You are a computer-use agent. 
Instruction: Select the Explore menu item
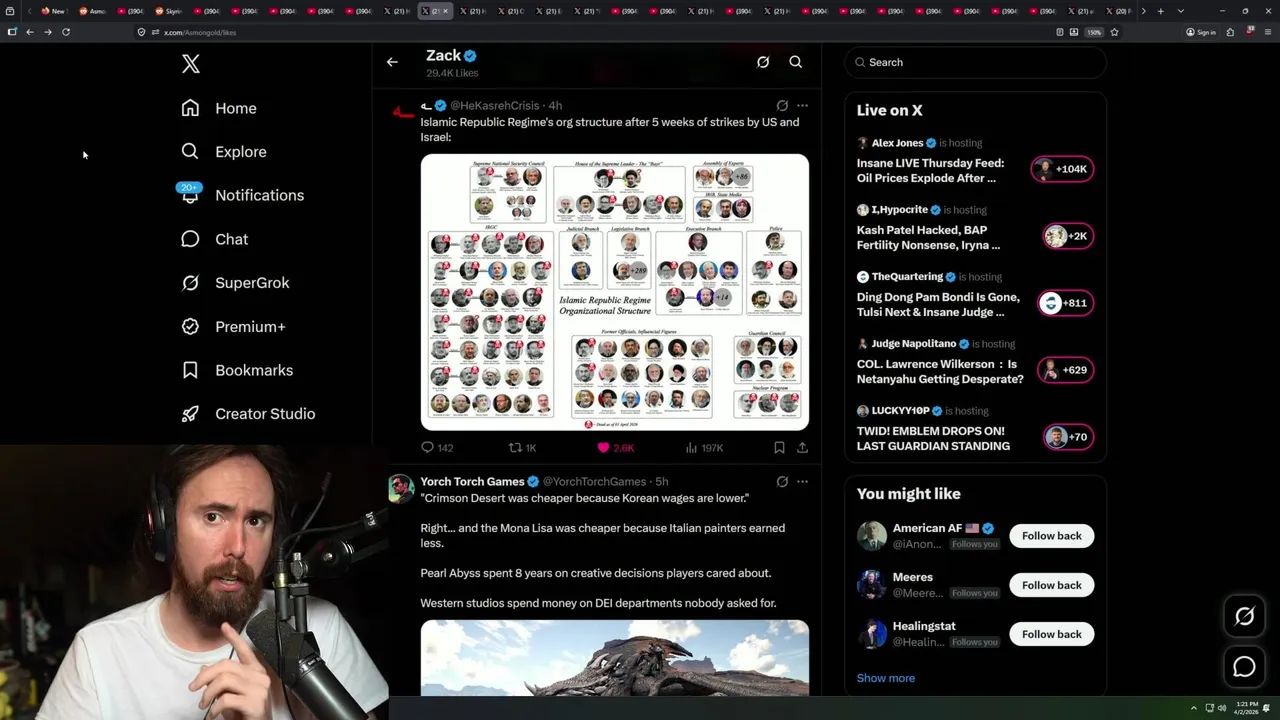[241, 152]
